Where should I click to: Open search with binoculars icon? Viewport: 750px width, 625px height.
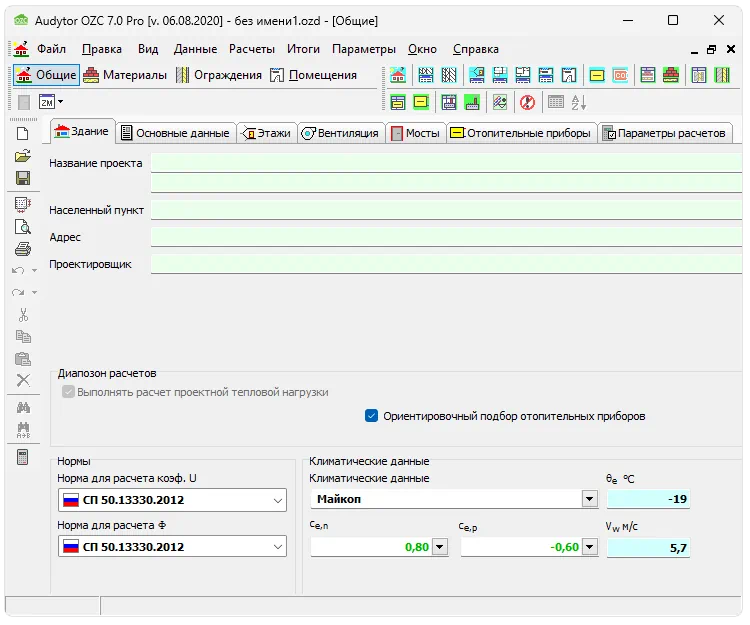[23, 407]
